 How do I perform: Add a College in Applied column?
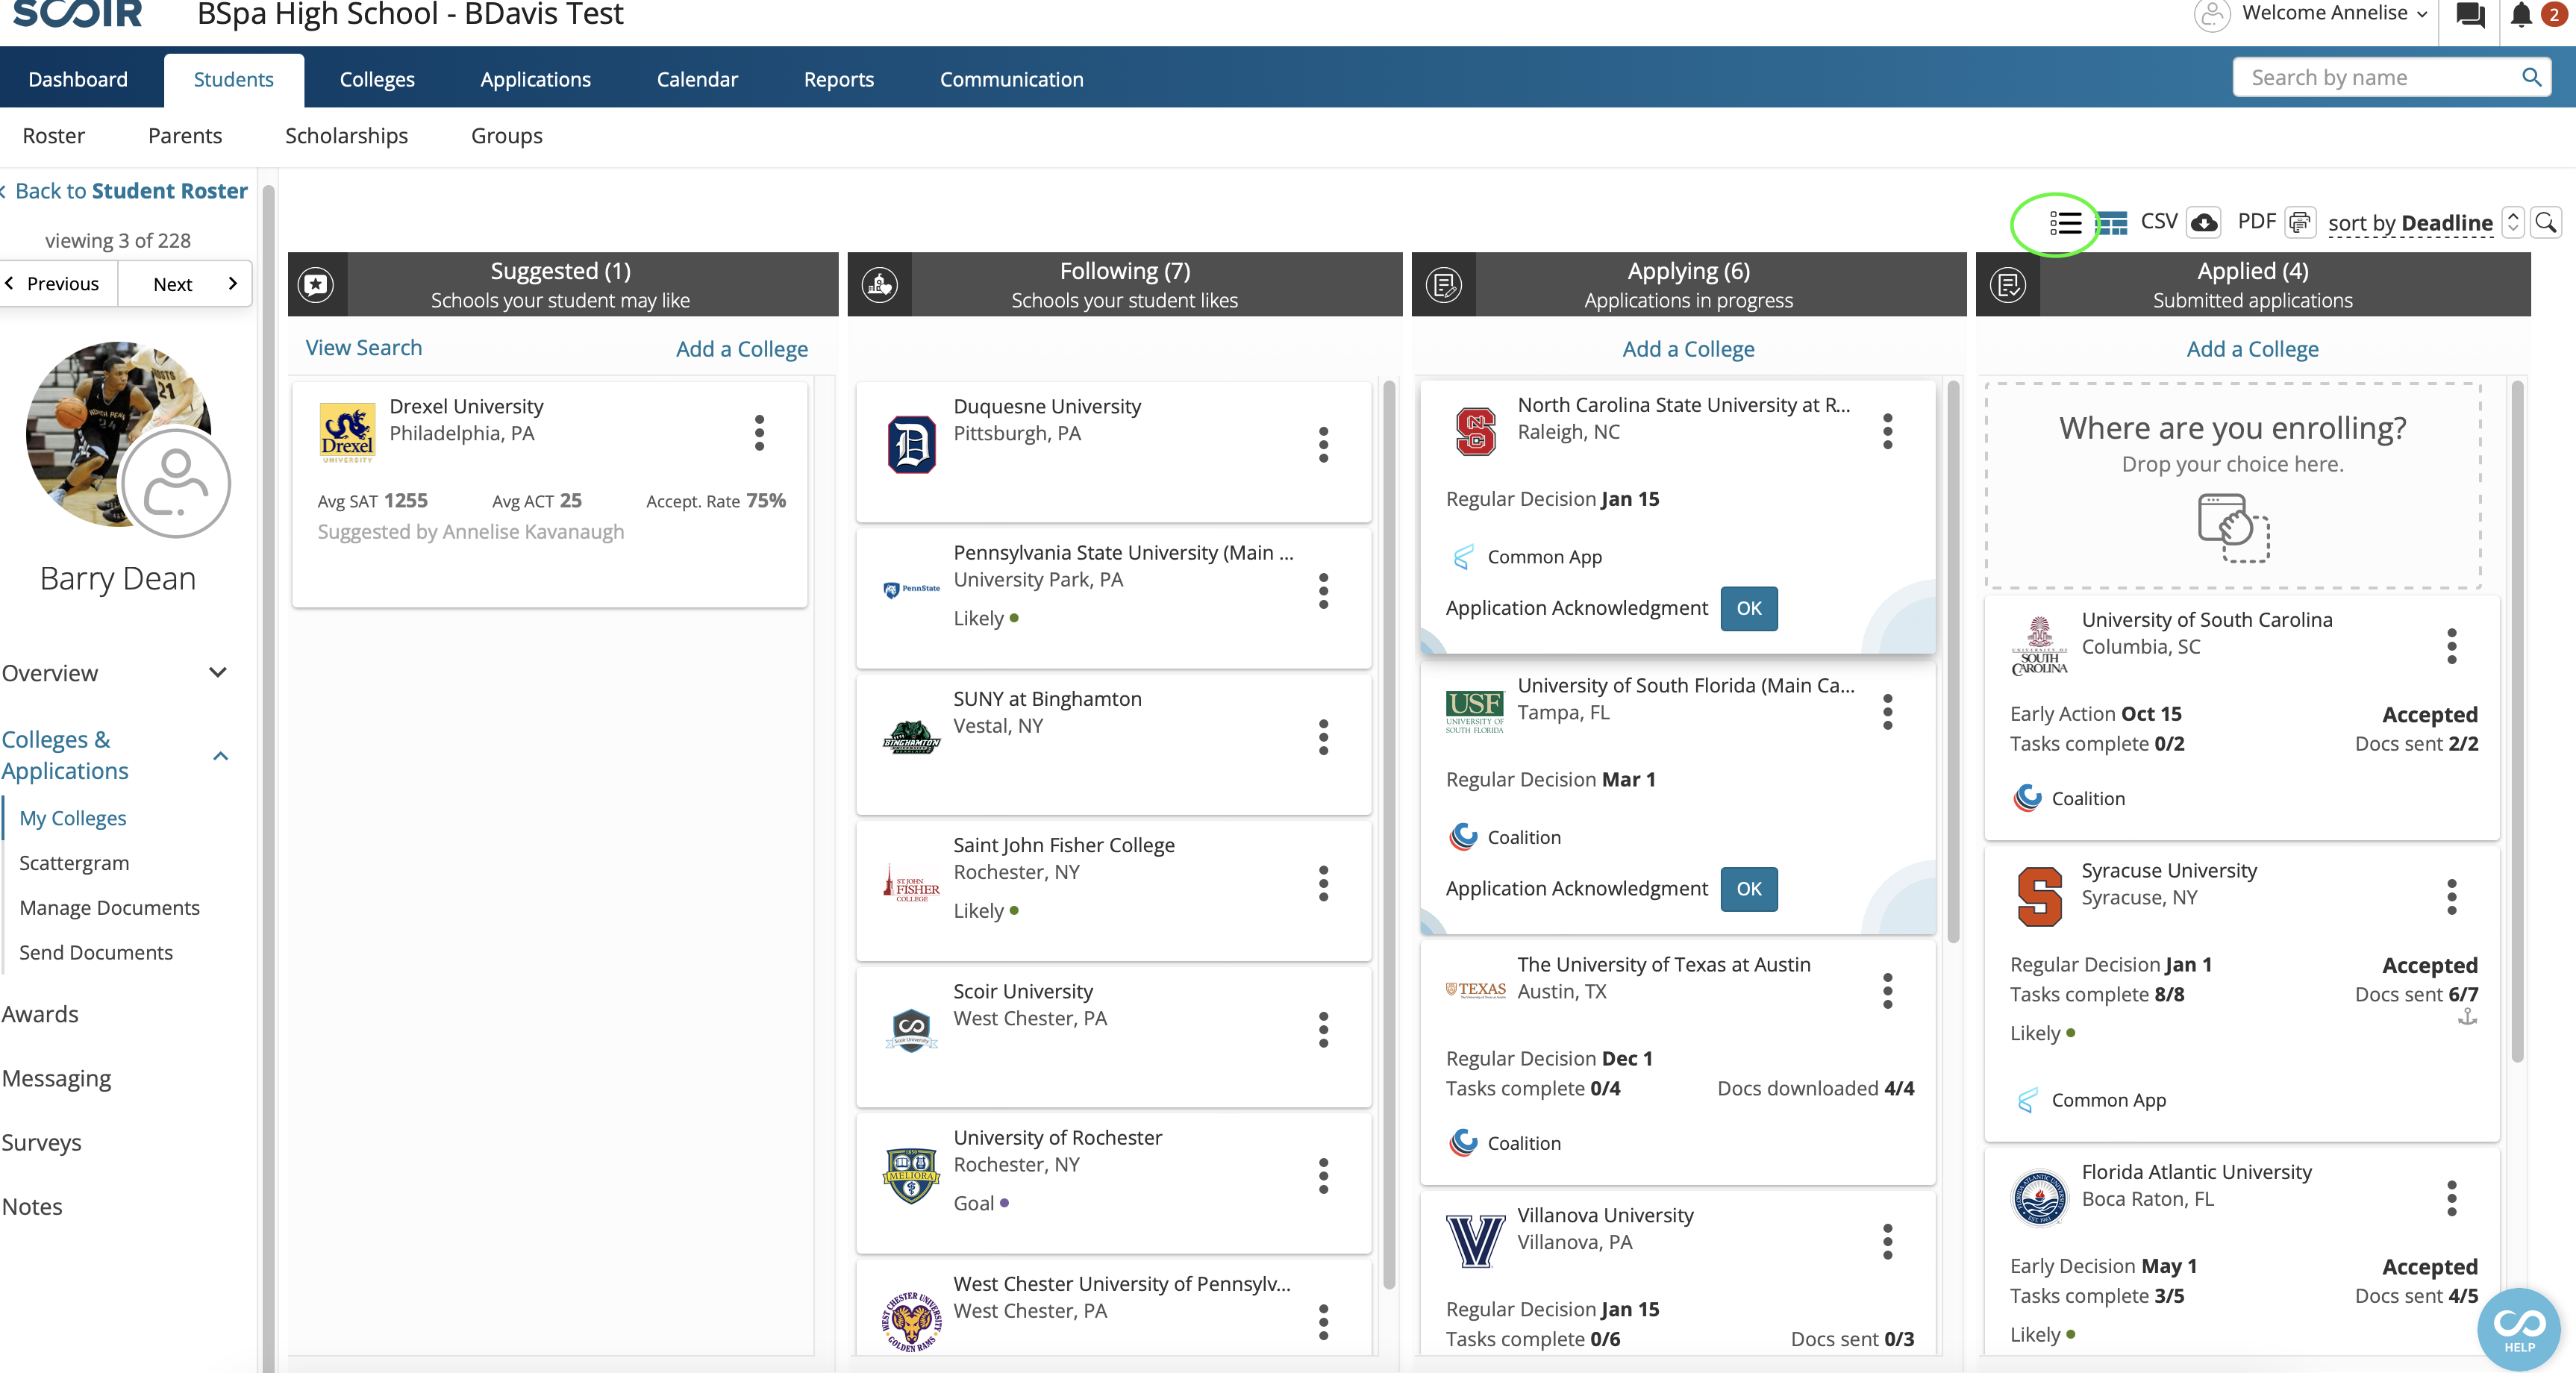[x=2252, y=349]
